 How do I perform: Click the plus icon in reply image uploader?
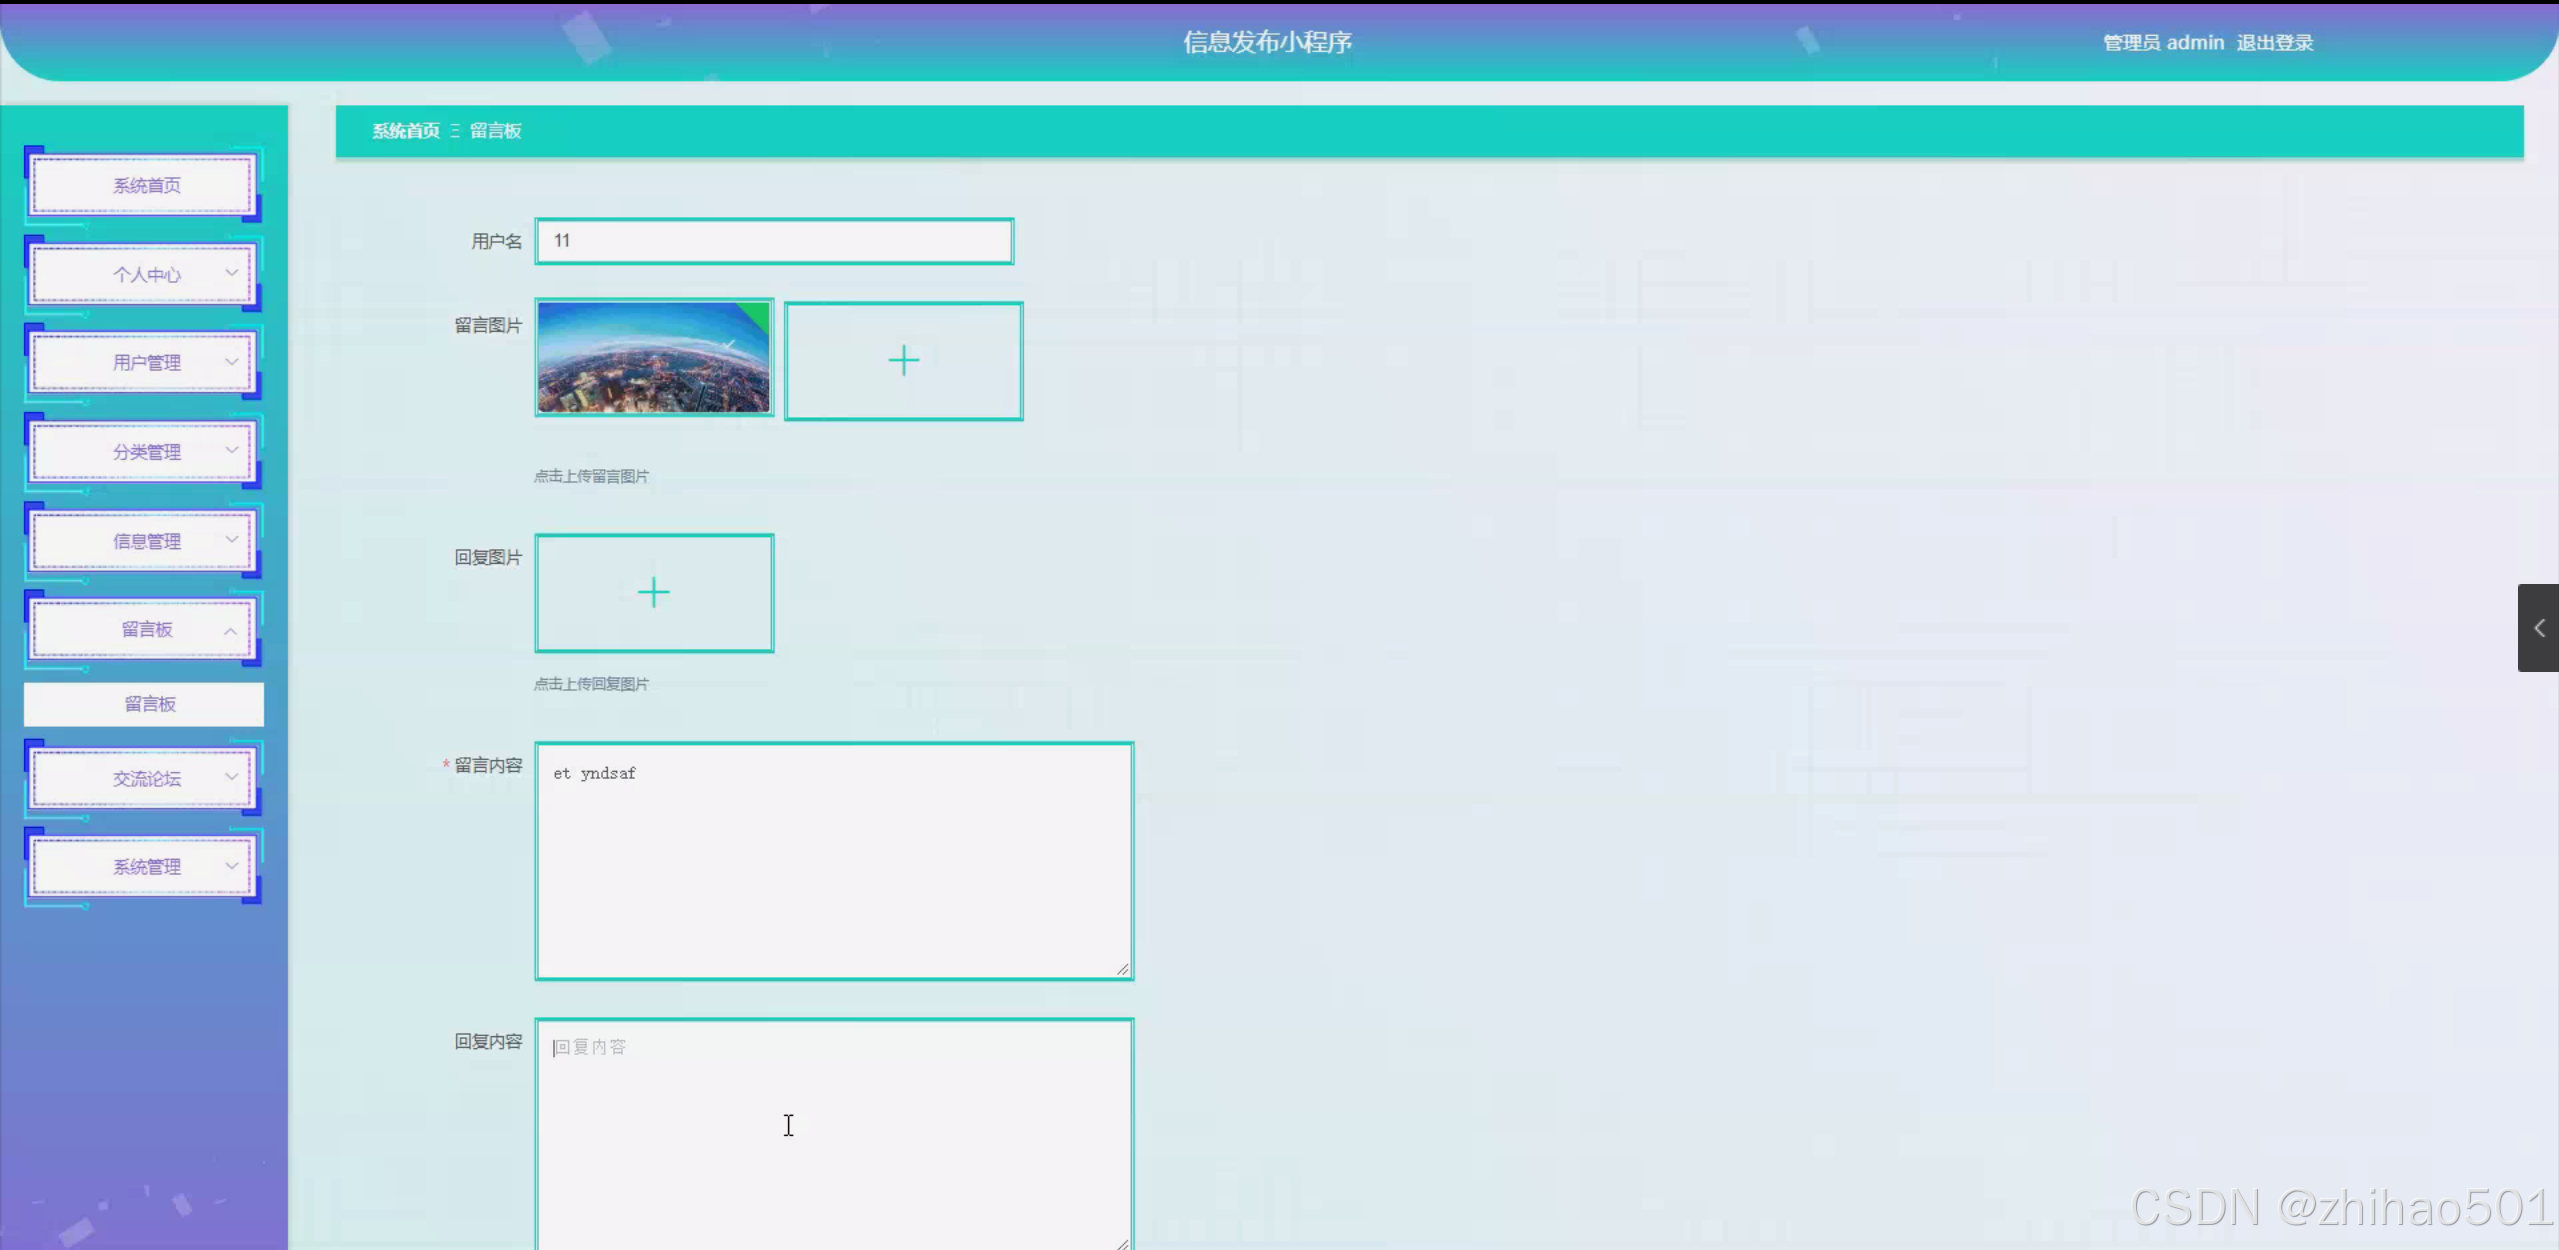(x=654, y=593)
